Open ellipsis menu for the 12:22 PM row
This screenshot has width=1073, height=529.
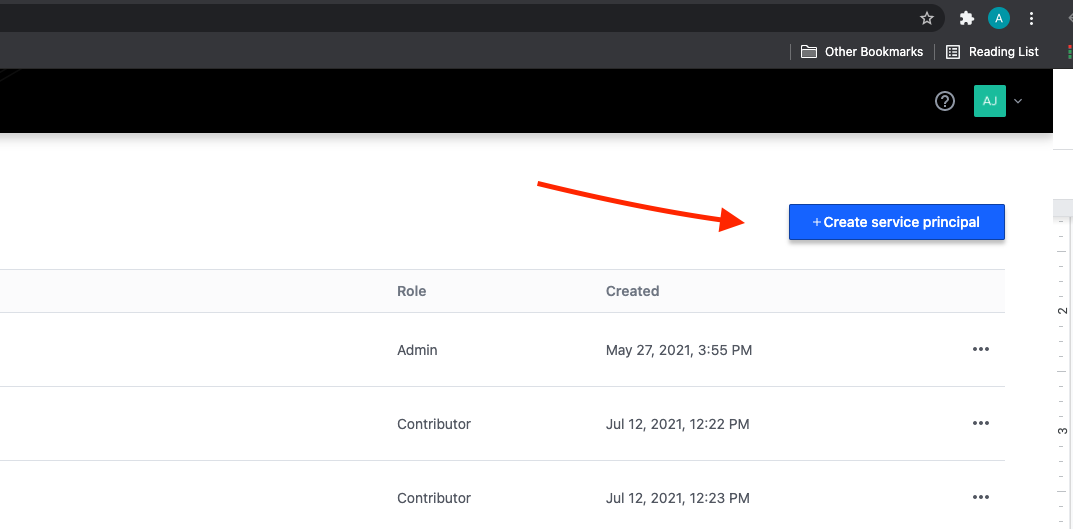point(980,424)
